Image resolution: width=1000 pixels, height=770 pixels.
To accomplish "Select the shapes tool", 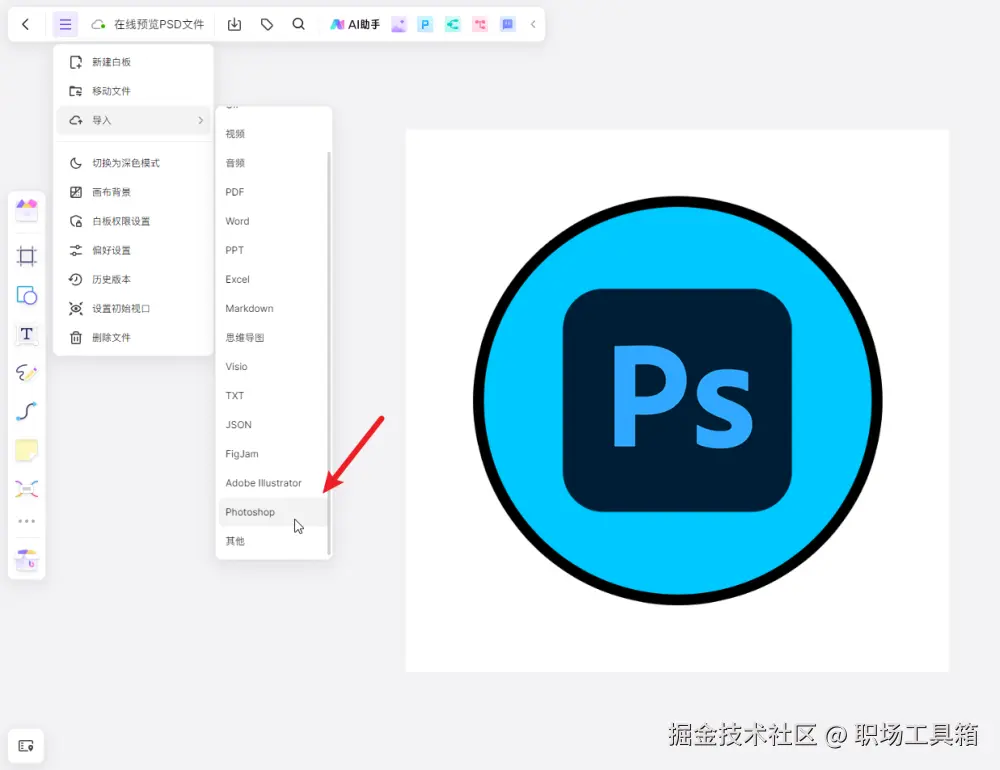I will [x=27, y=295].
